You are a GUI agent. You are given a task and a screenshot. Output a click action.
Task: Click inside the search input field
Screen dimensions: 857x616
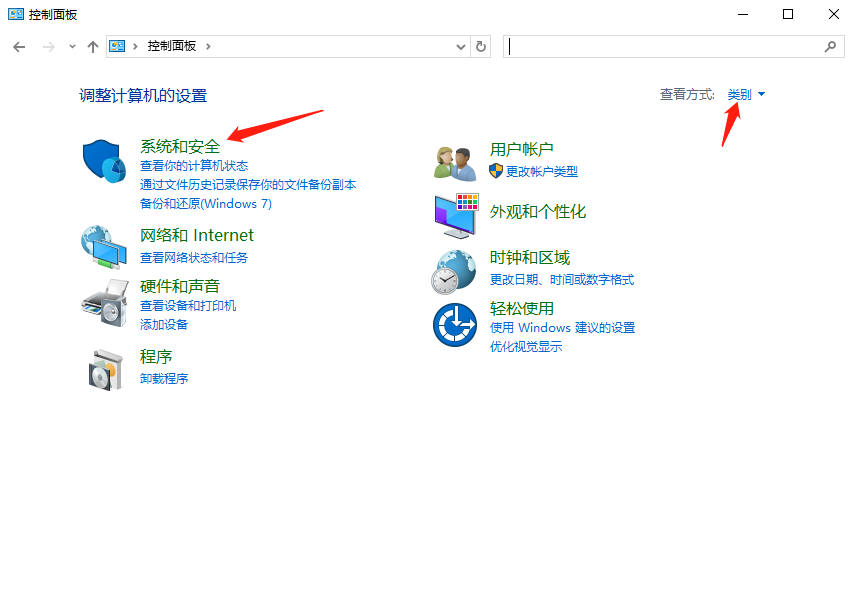(670, 46)
